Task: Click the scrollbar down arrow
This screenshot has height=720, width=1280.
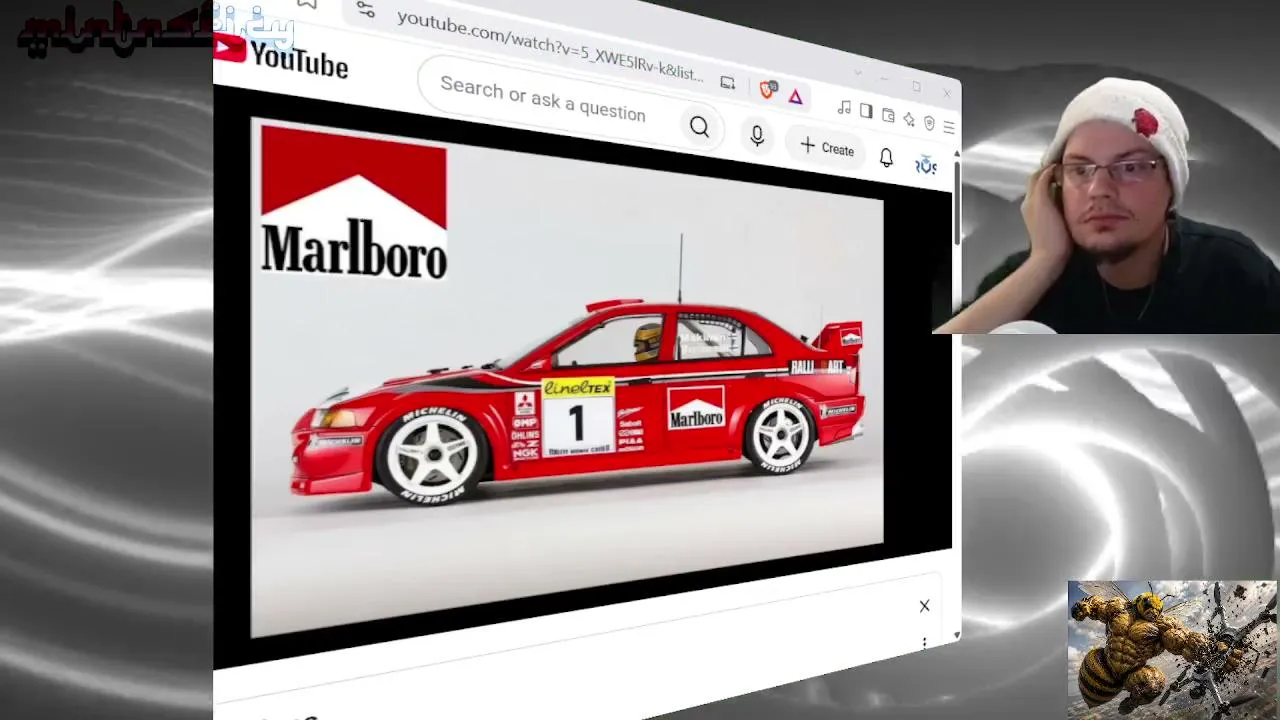Action: pos(957,635)
